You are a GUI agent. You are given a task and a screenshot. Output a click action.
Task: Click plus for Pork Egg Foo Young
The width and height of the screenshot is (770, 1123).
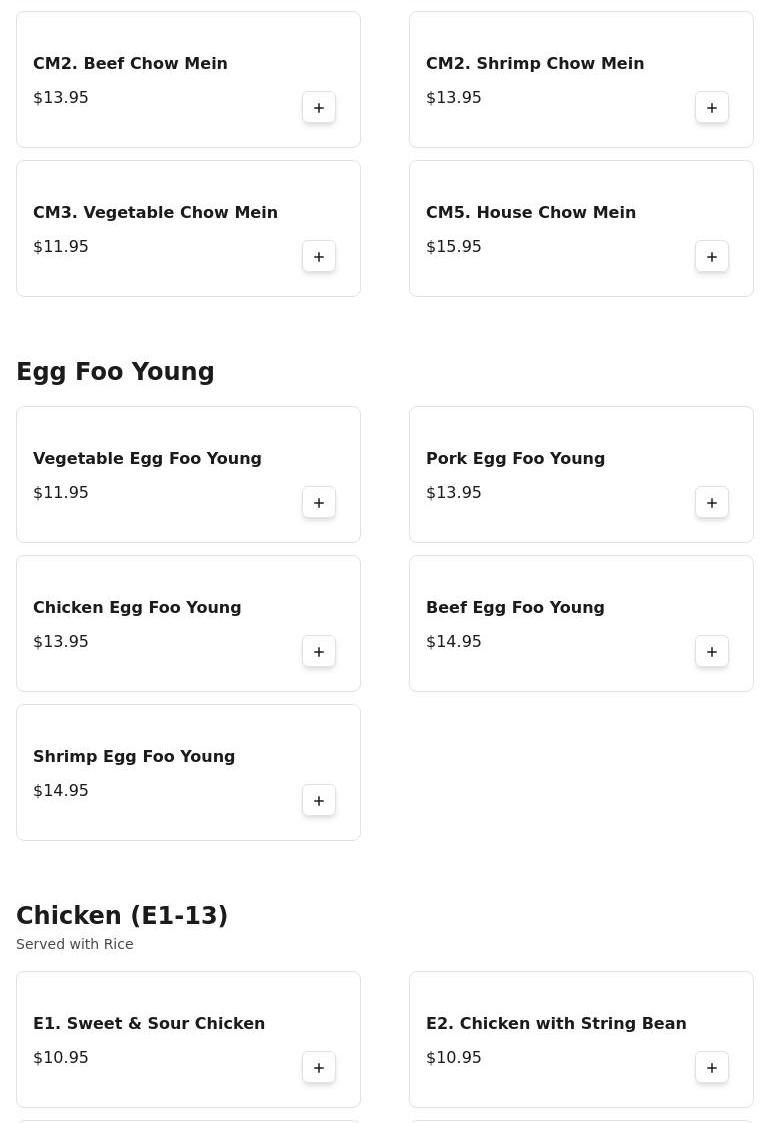click(x=712, y=503)
